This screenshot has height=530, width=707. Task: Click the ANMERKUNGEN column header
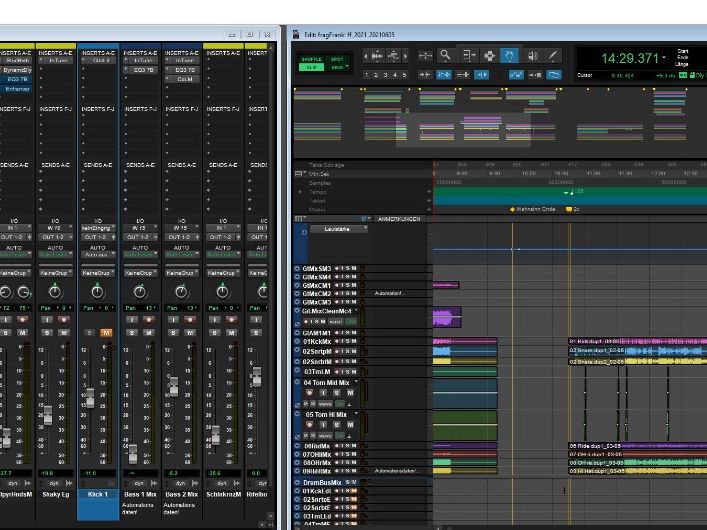click(398, 218)
